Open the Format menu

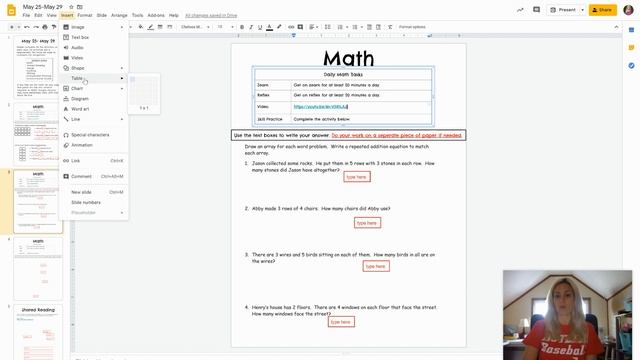[x=84, y=16]
